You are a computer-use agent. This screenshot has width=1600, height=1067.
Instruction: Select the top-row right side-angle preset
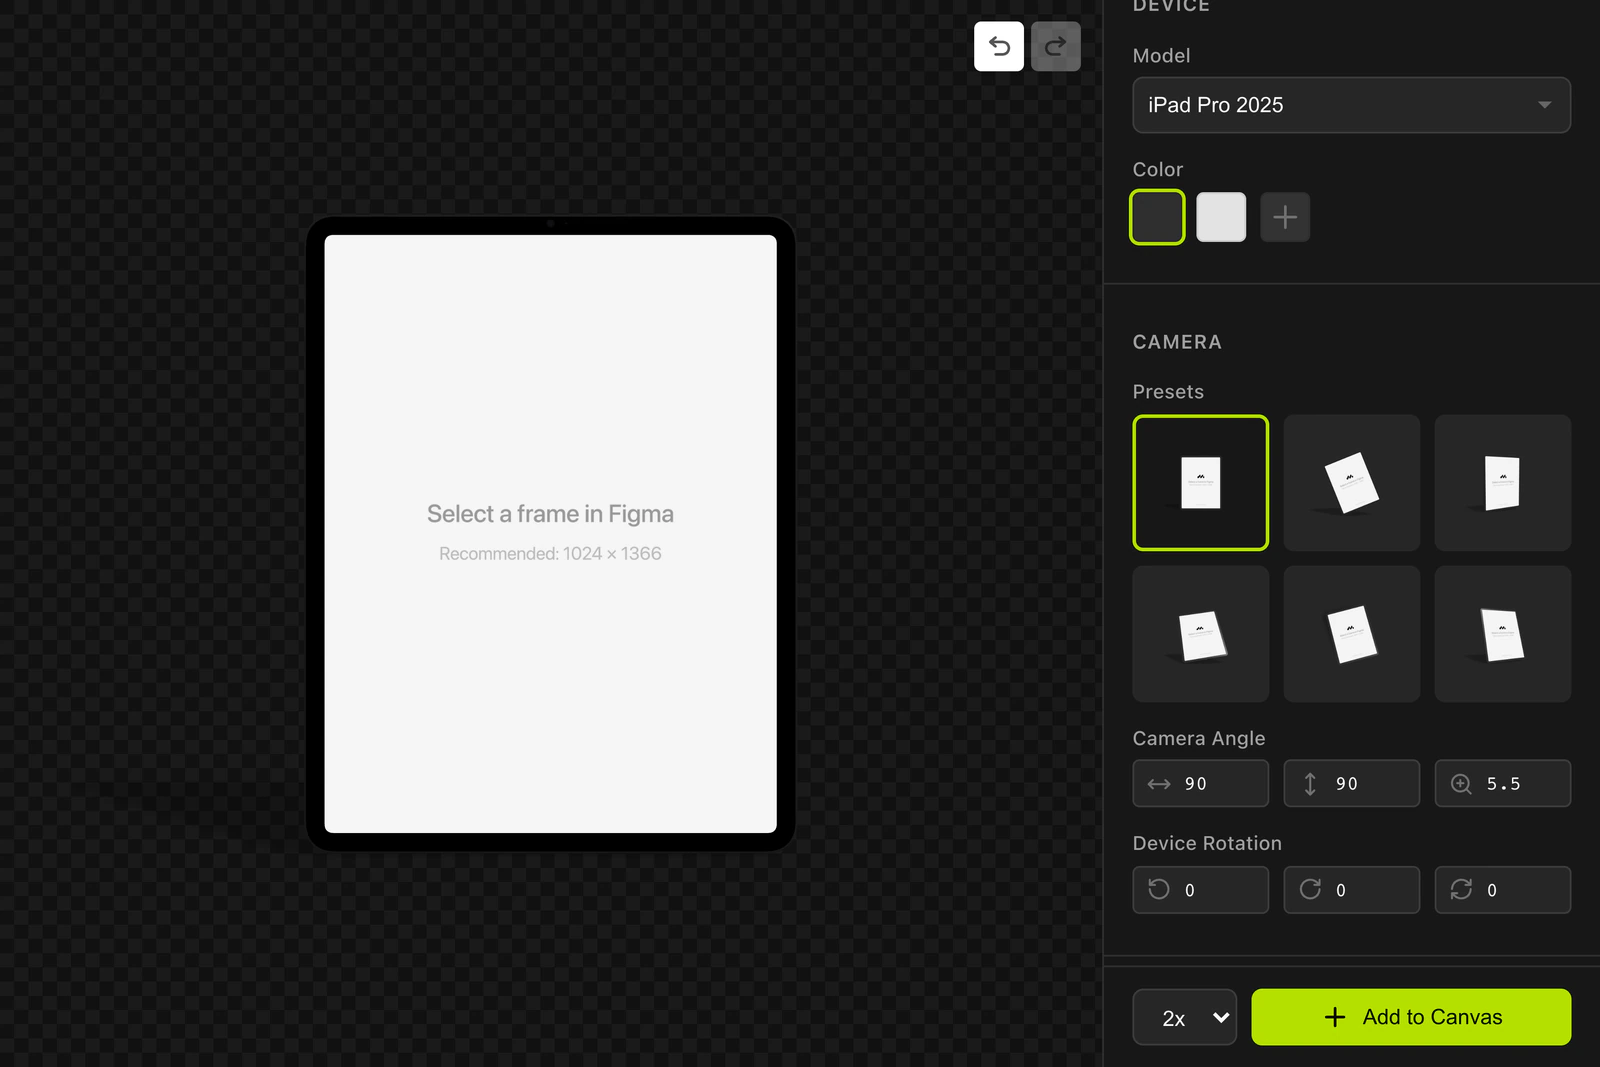pyautogui.click(x=1502, y=483)
